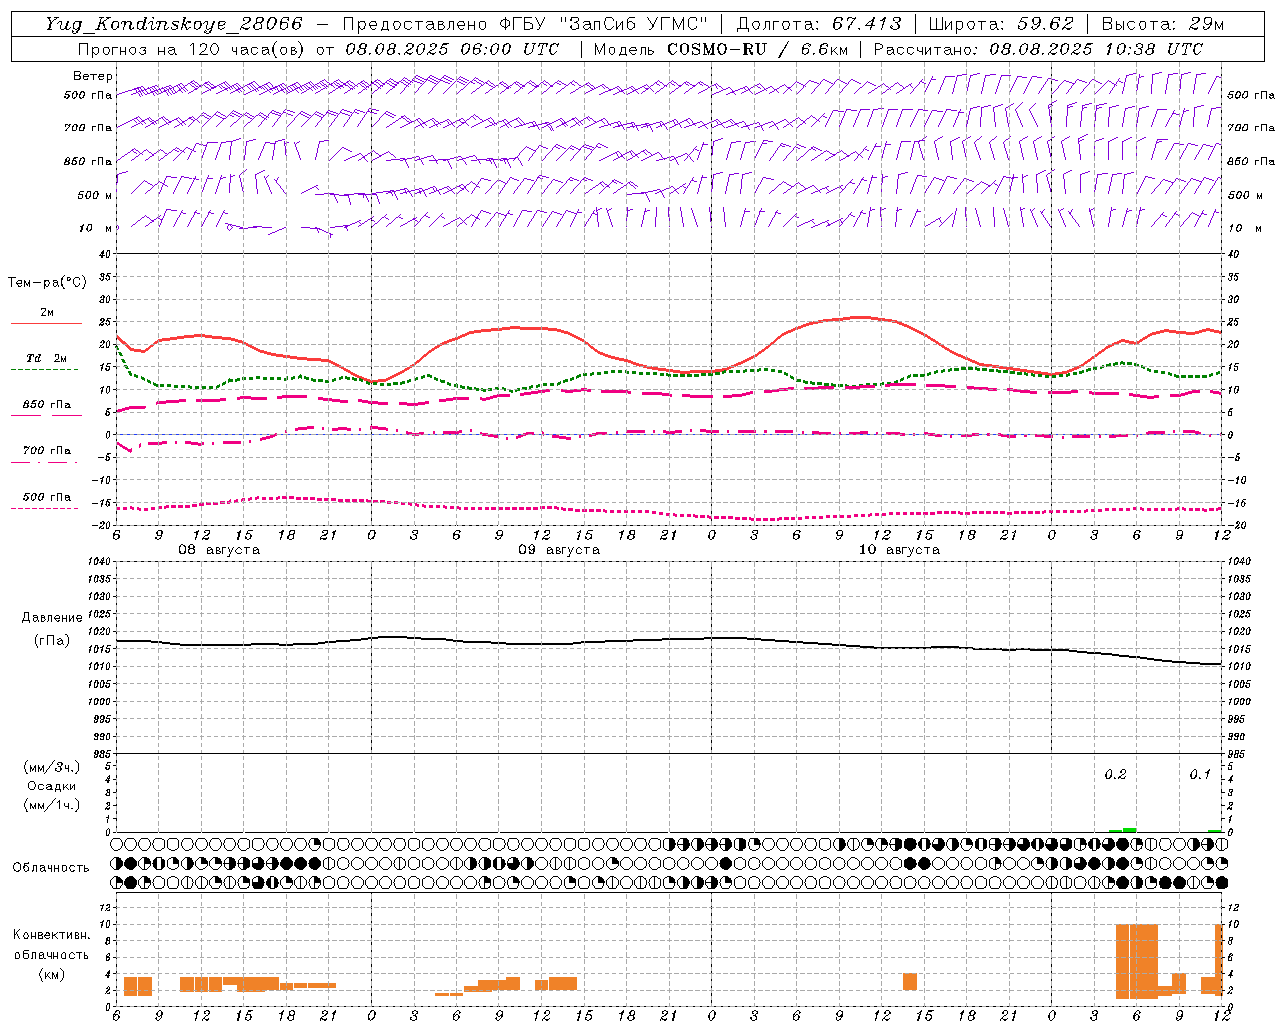This screenshot has height=1024, width=1280.
Task: Click the Облачность cloud cover row label
Action: pos(51,868)
